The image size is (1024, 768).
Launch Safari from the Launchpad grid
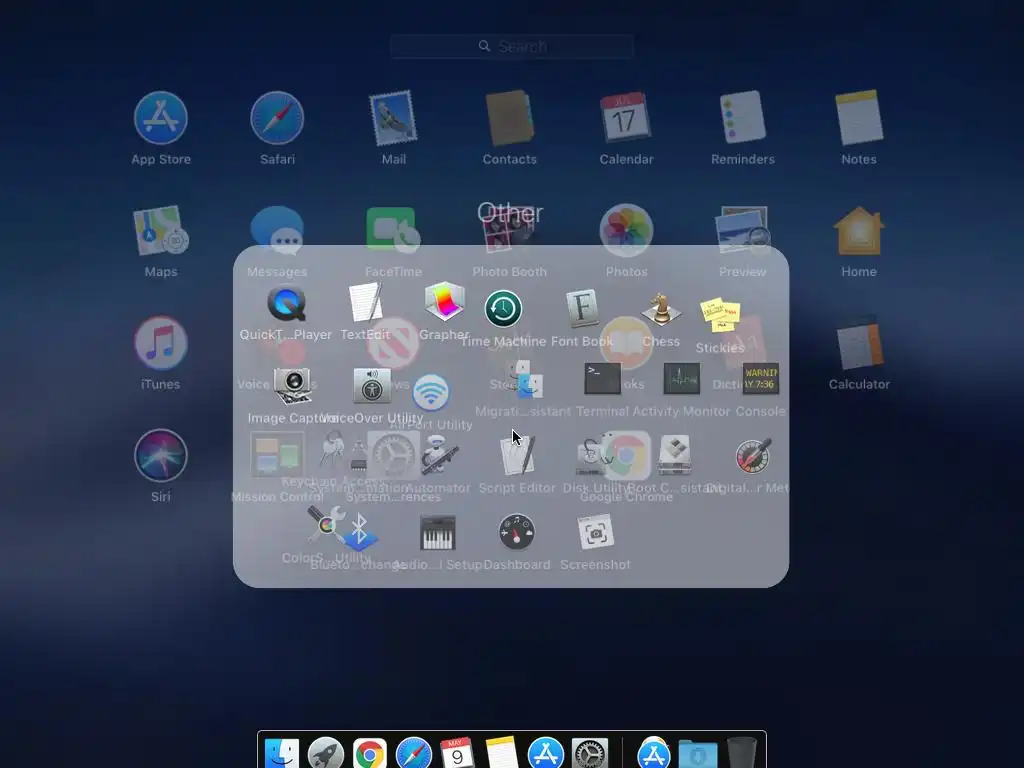click(x=277, y=118)
